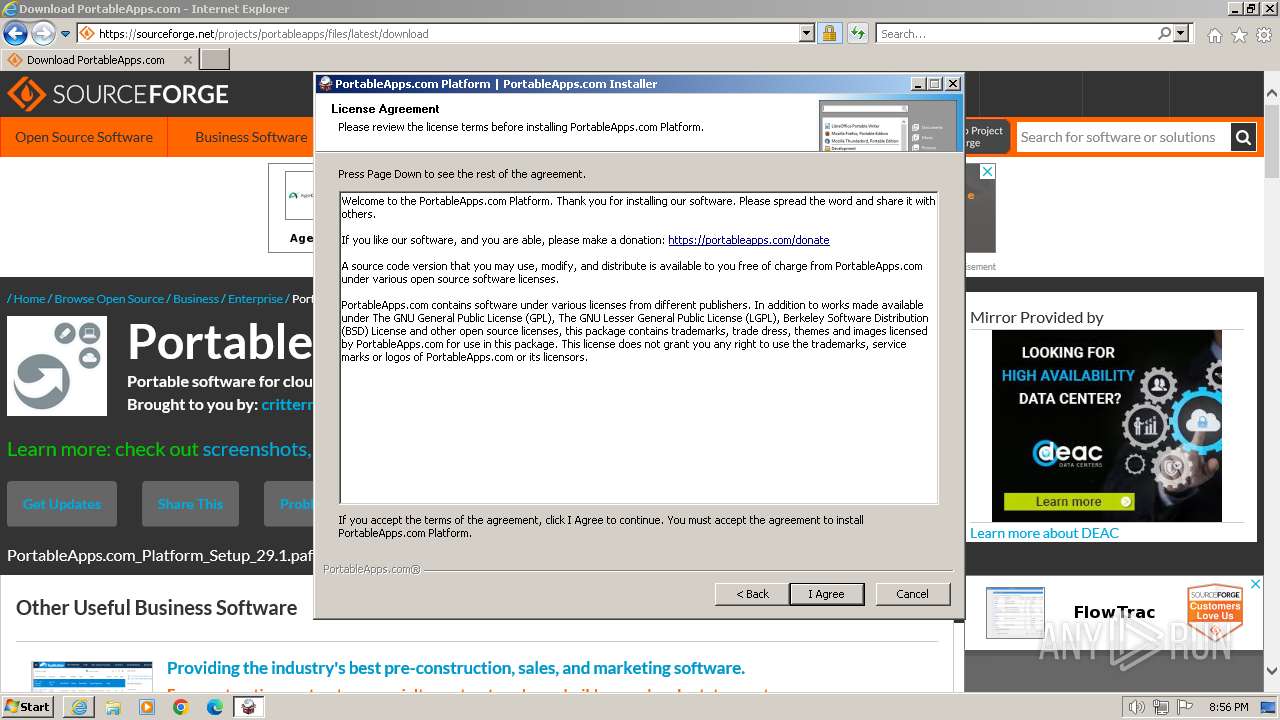Go back with the < Back button
Screen dimensions: 1280x720
pos(752,594)
